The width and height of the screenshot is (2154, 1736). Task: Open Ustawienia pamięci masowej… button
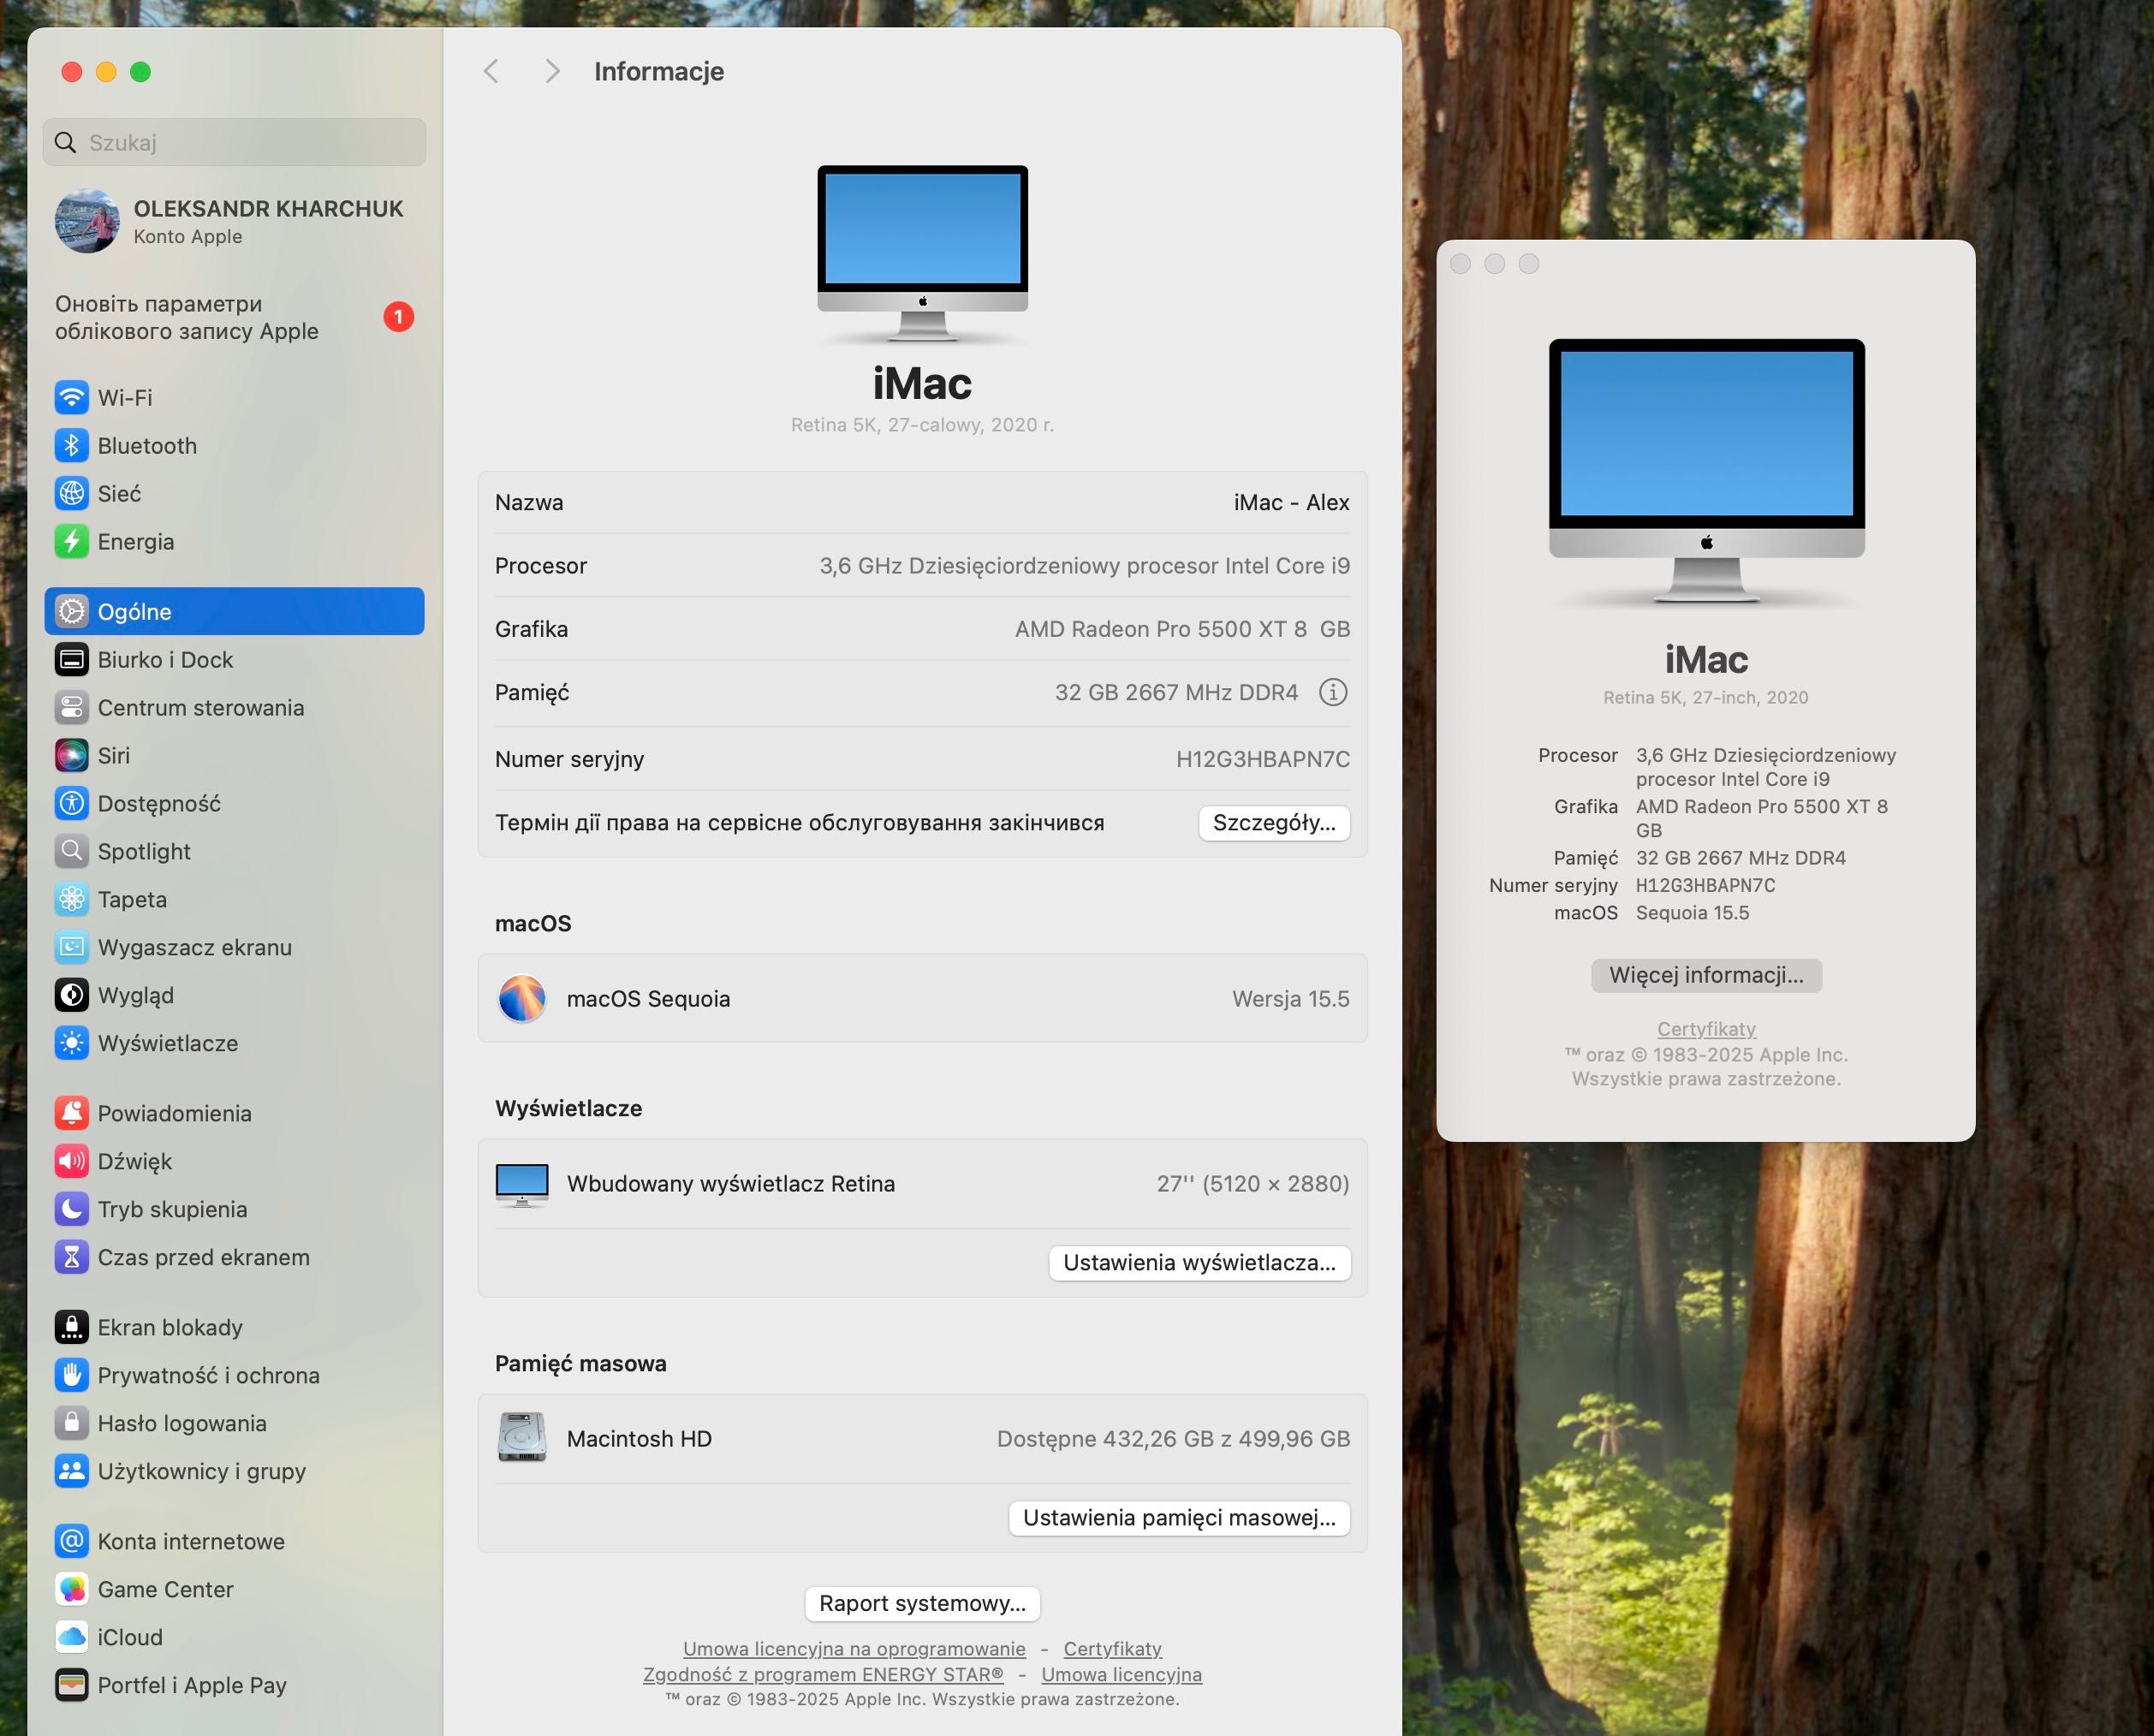click(x=1179, y=1518)
